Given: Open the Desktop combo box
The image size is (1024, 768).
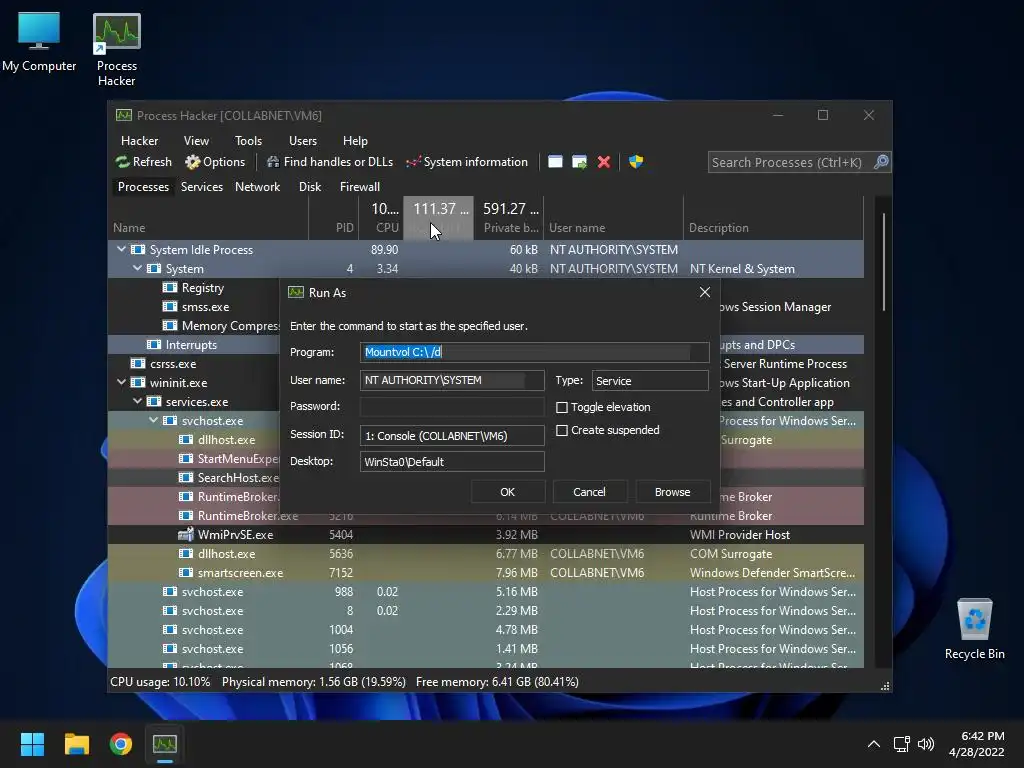Looking at the screenshot, I should coord(452,462).
